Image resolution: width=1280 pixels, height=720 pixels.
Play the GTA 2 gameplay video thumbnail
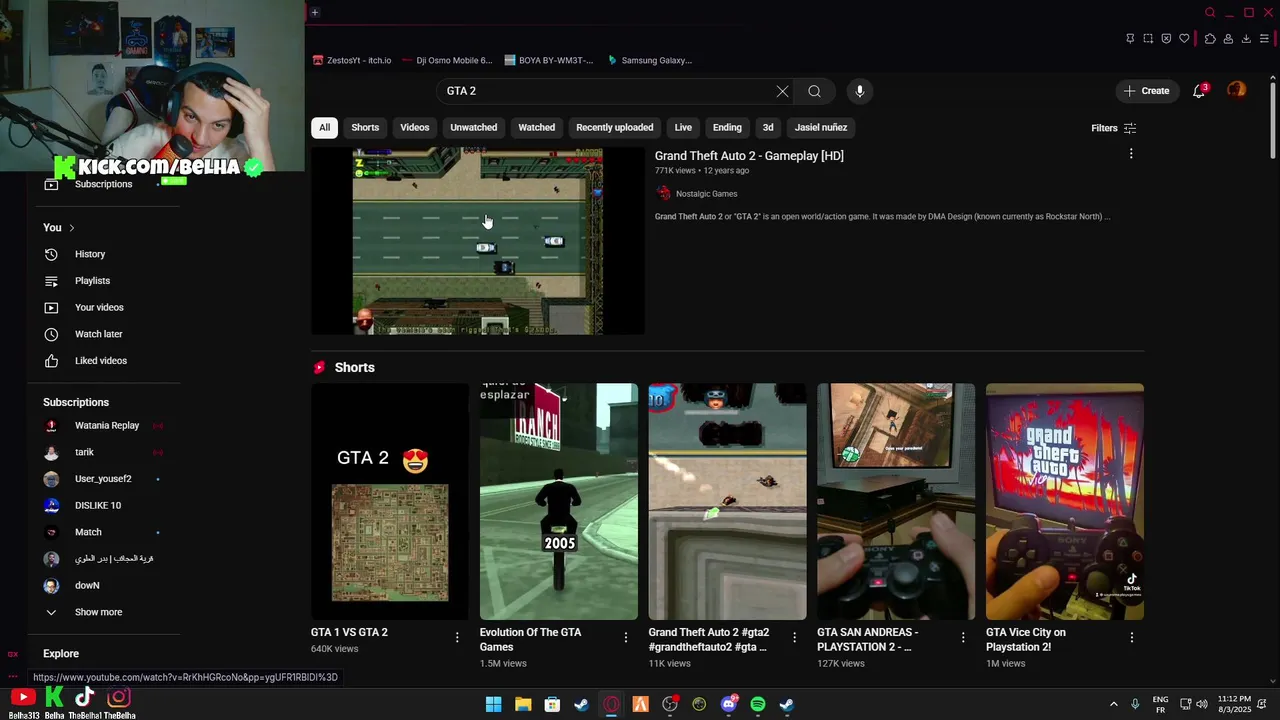tap(478, 241)
